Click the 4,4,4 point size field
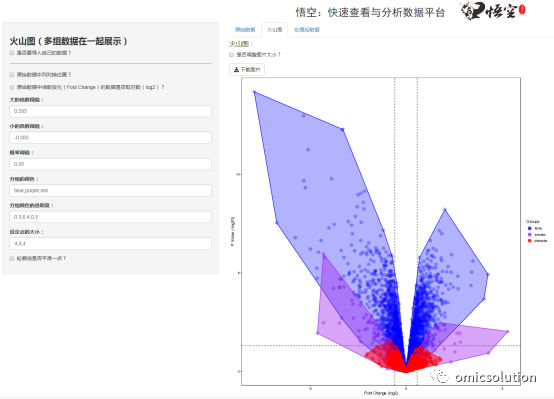Screen dimensions: 554x399 (111, 243)
